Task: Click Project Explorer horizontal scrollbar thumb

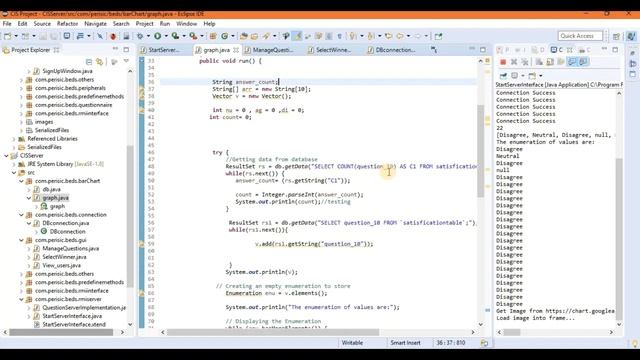Action: [x=61, y=332]
